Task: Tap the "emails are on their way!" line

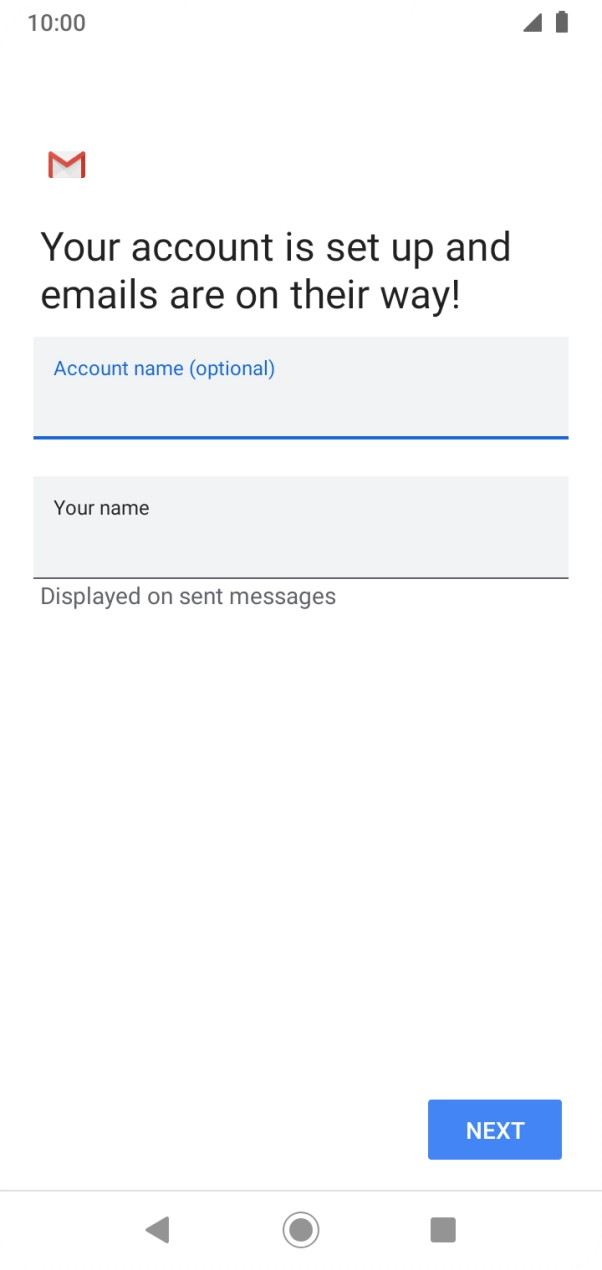Action: coord(250,296)
